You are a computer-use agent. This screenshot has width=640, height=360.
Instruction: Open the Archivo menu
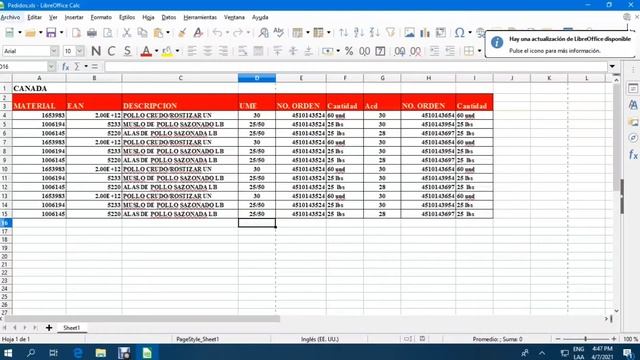tap(10, 17)
